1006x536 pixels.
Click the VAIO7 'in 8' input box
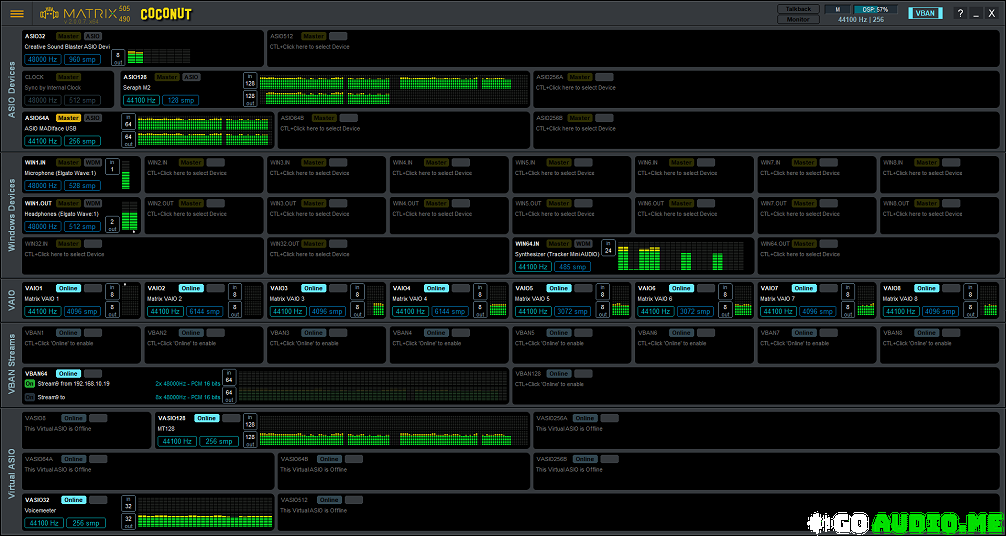(x=848, y=291)
